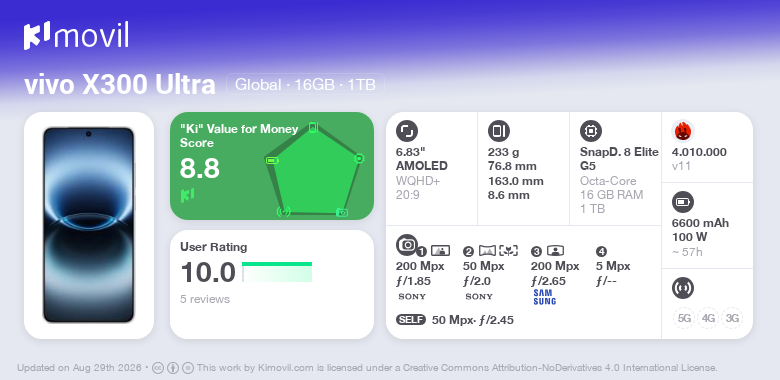Click the Kimovil logo
The width and height of the screenshot is (780, 380).
[x=76, y=36]
